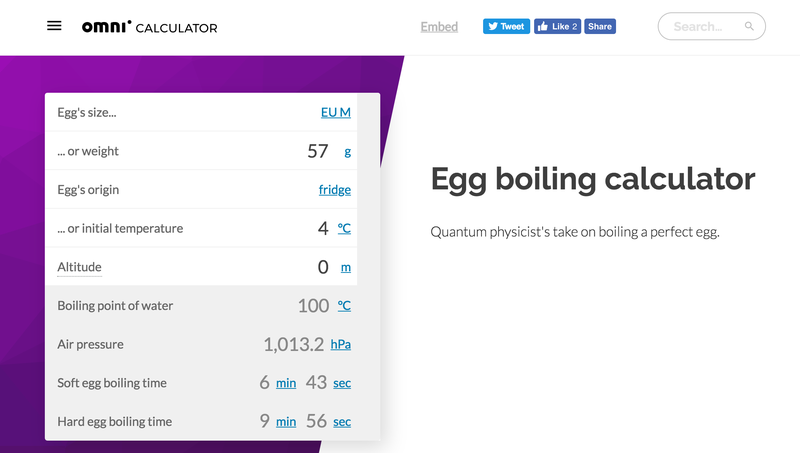Edit the initial temperature value 4
800x453 pixels.
[323, 228]
